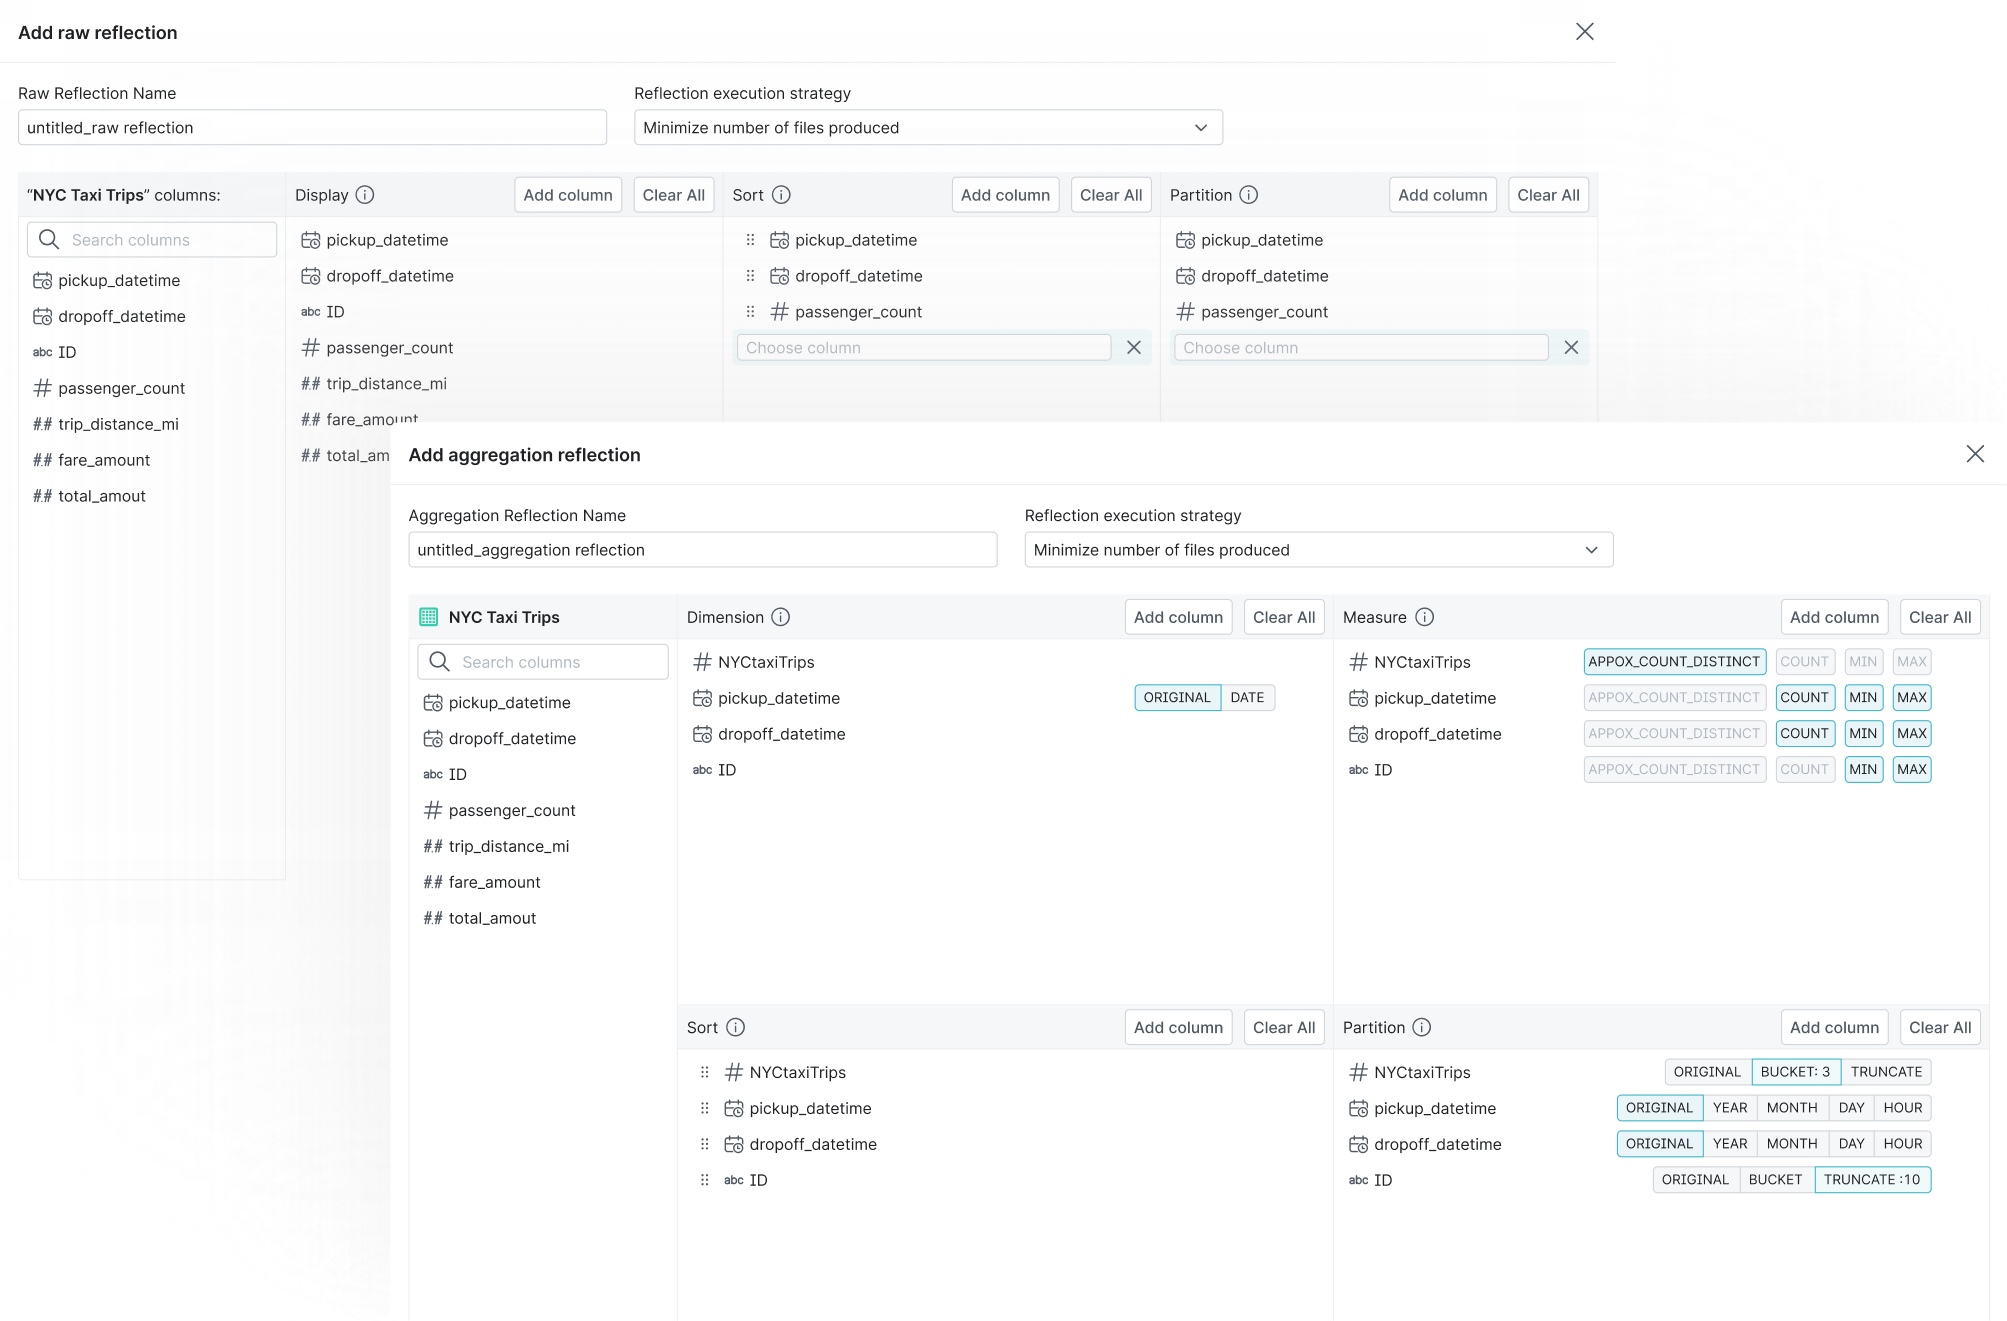
Task: Select trip_distance_mi in aggregation column list
Action: (x=508, y=846)
